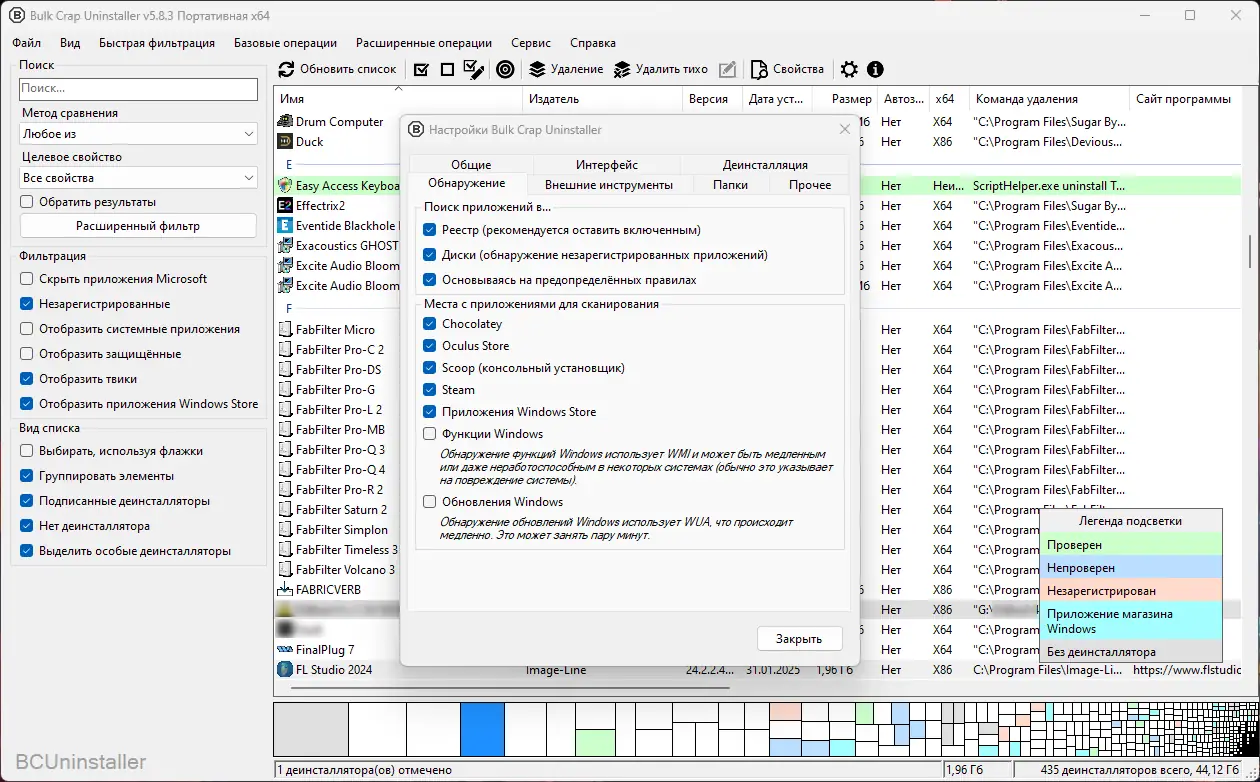The width and height of the screenshot is (1260, 782).
Task: Click the FABRICVERB row icon
Action: tap(285, 590)
